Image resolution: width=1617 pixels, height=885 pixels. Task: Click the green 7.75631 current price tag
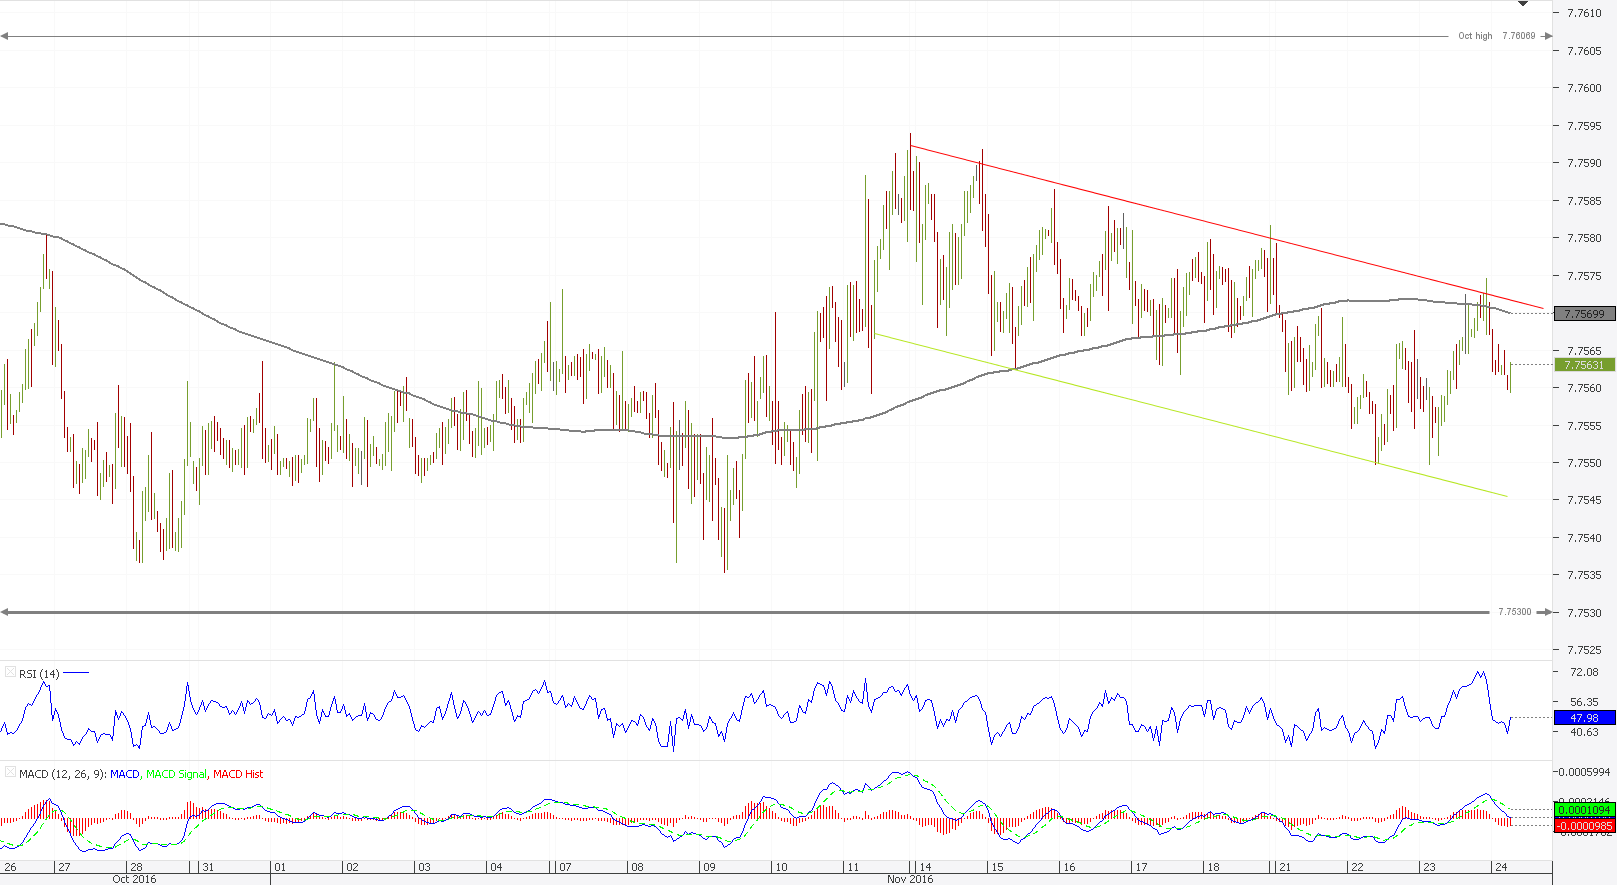click(1585, 365)
